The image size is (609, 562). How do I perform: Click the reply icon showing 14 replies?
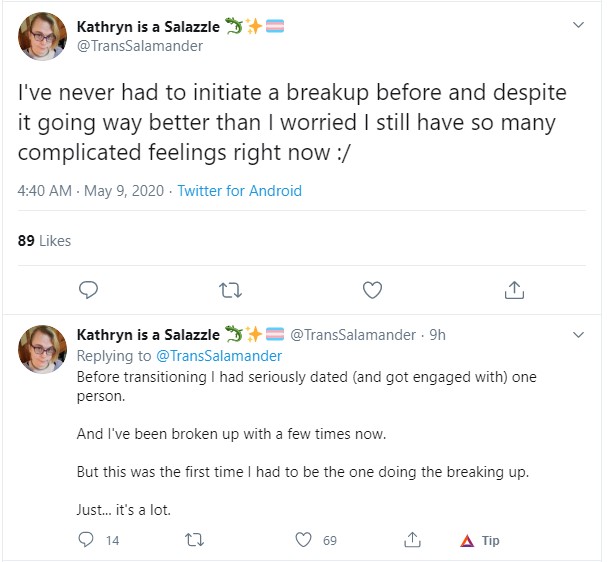86,539
